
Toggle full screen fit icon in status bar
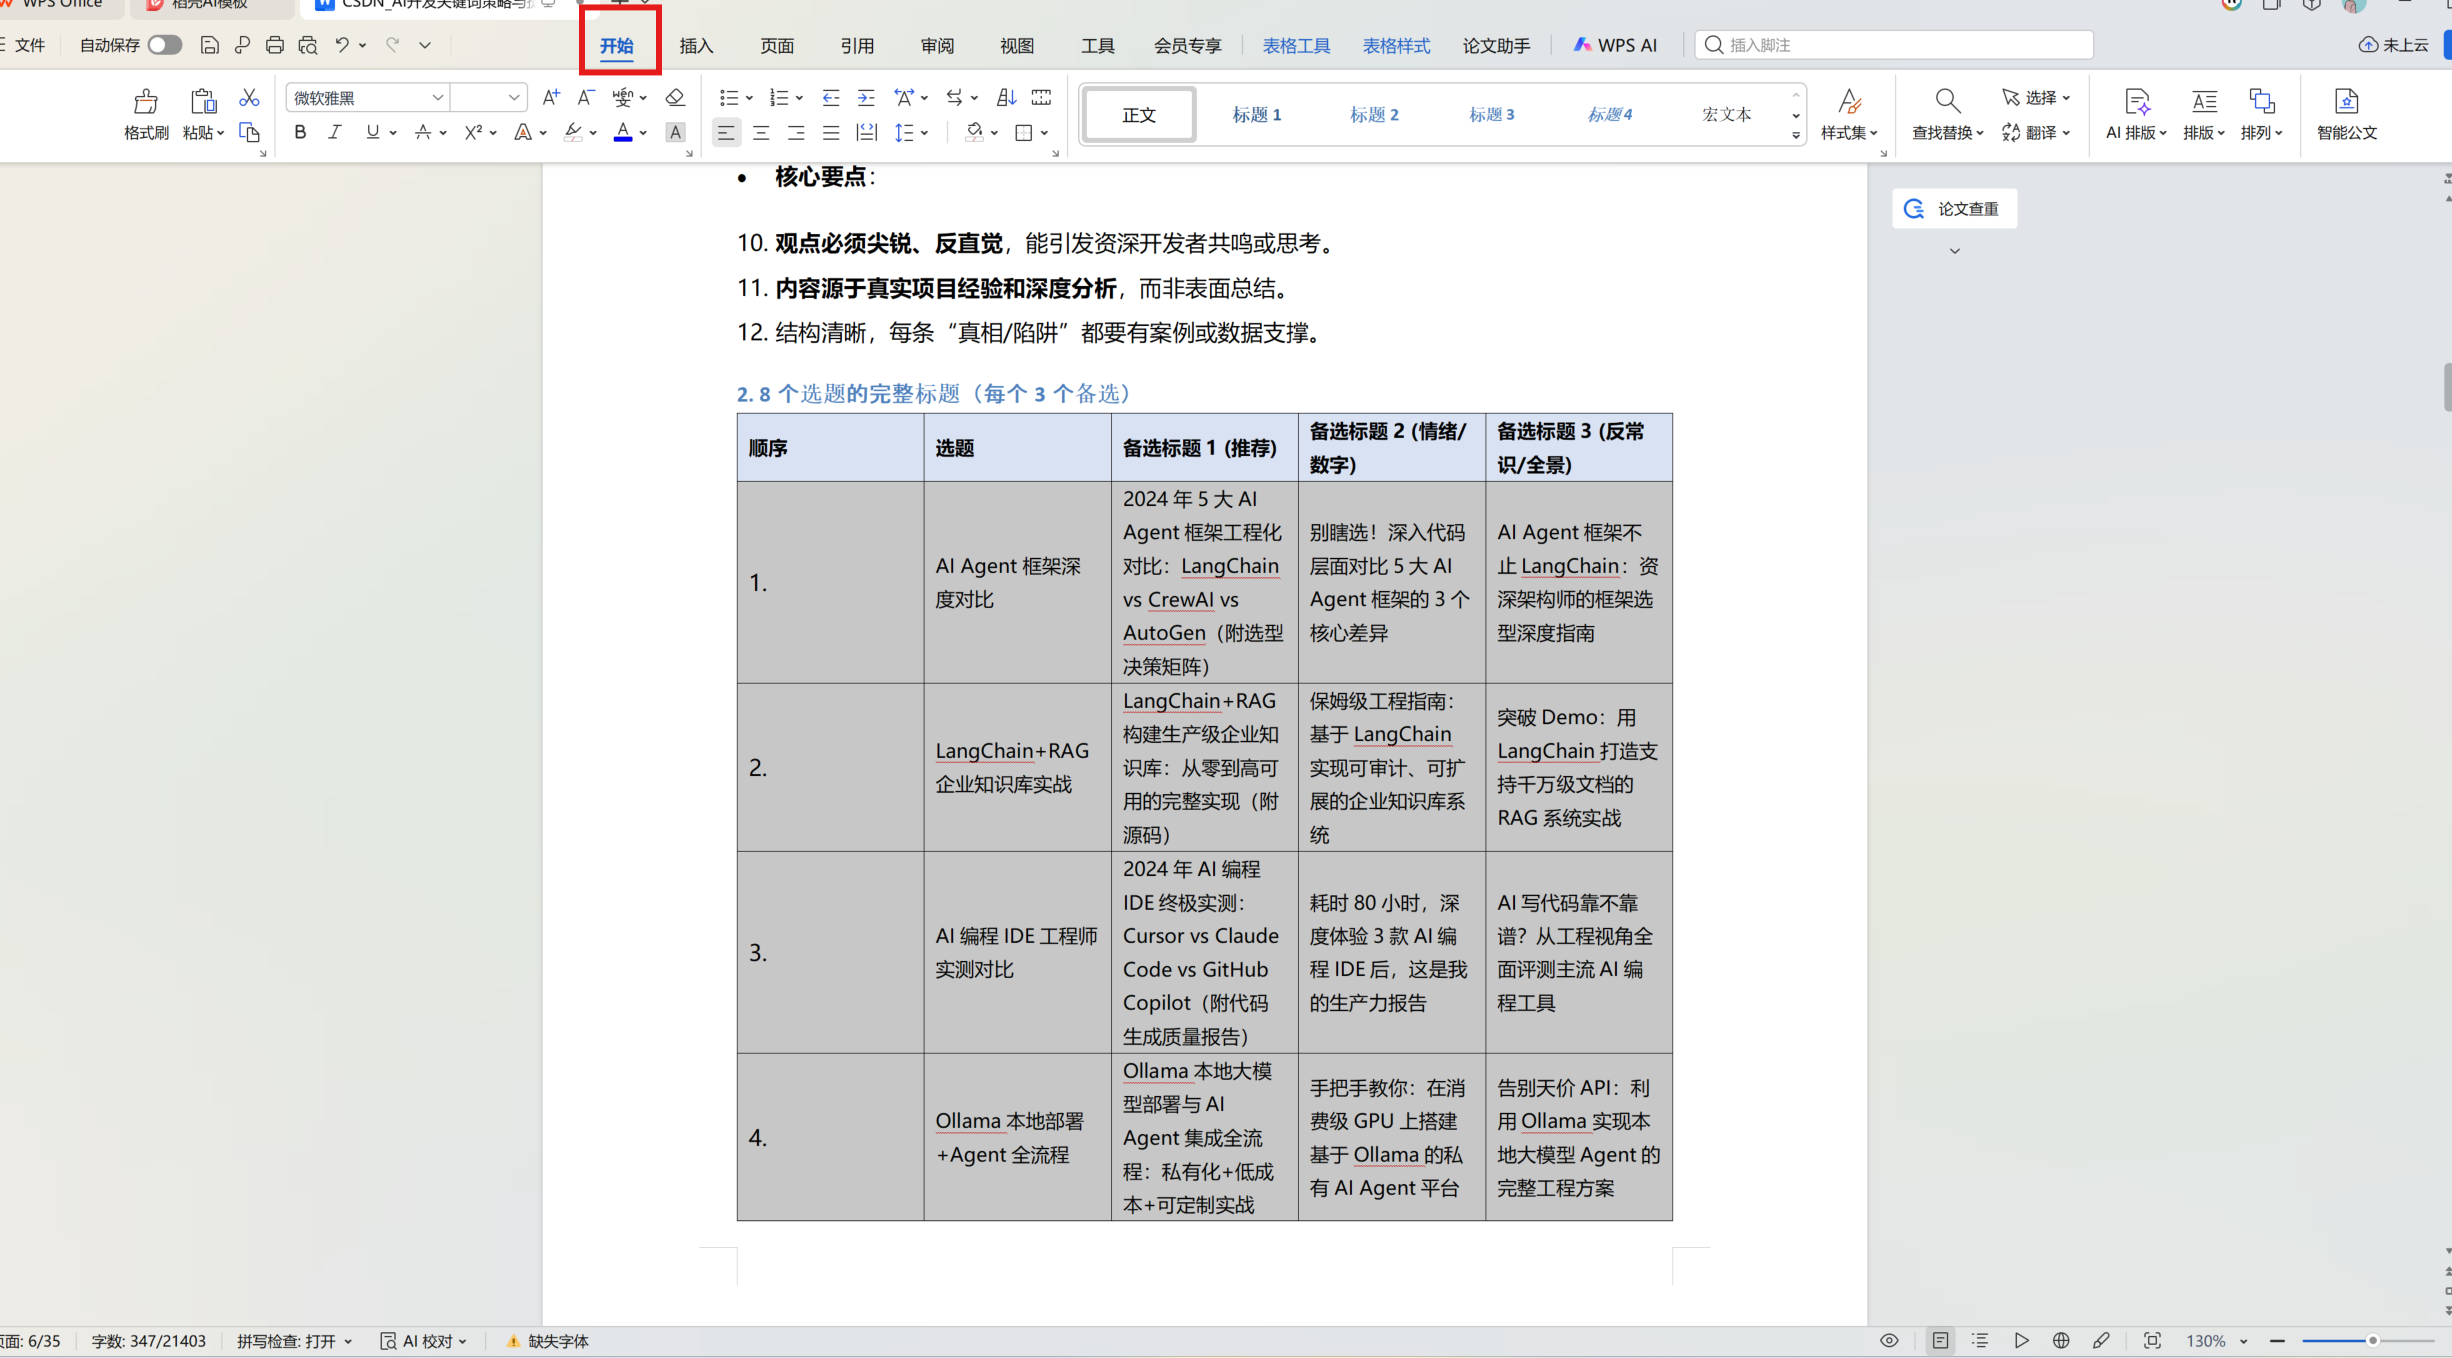(x=2152, y=1341)
